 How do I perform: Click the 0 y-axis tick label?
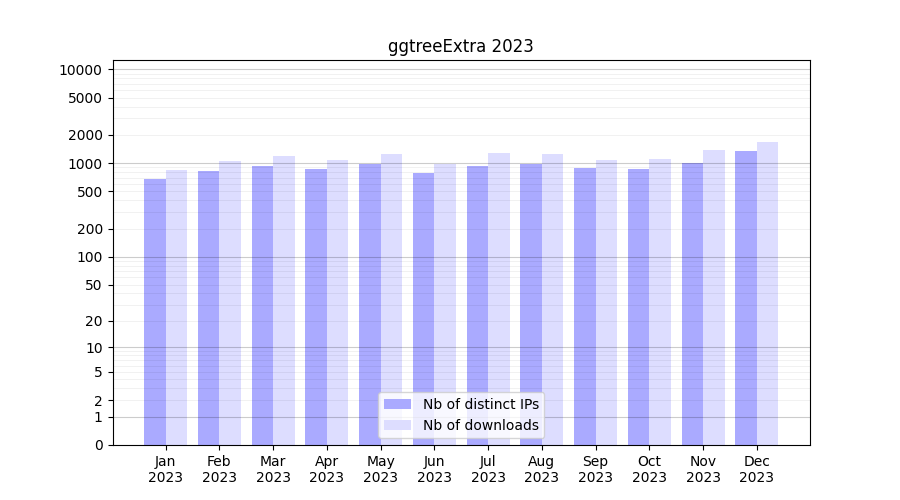pyautogui.click(x=98, y=445)
